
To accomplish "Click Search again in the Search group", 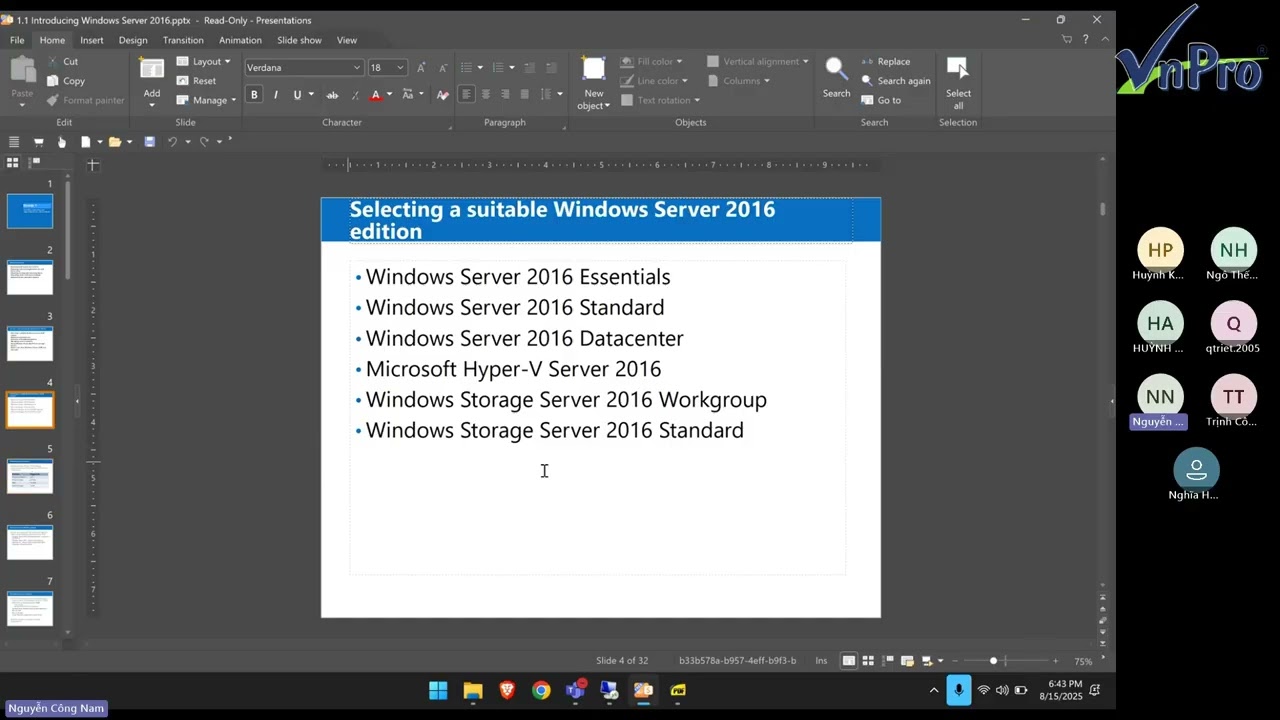I will pyautogui.click(x=896, y=81).
